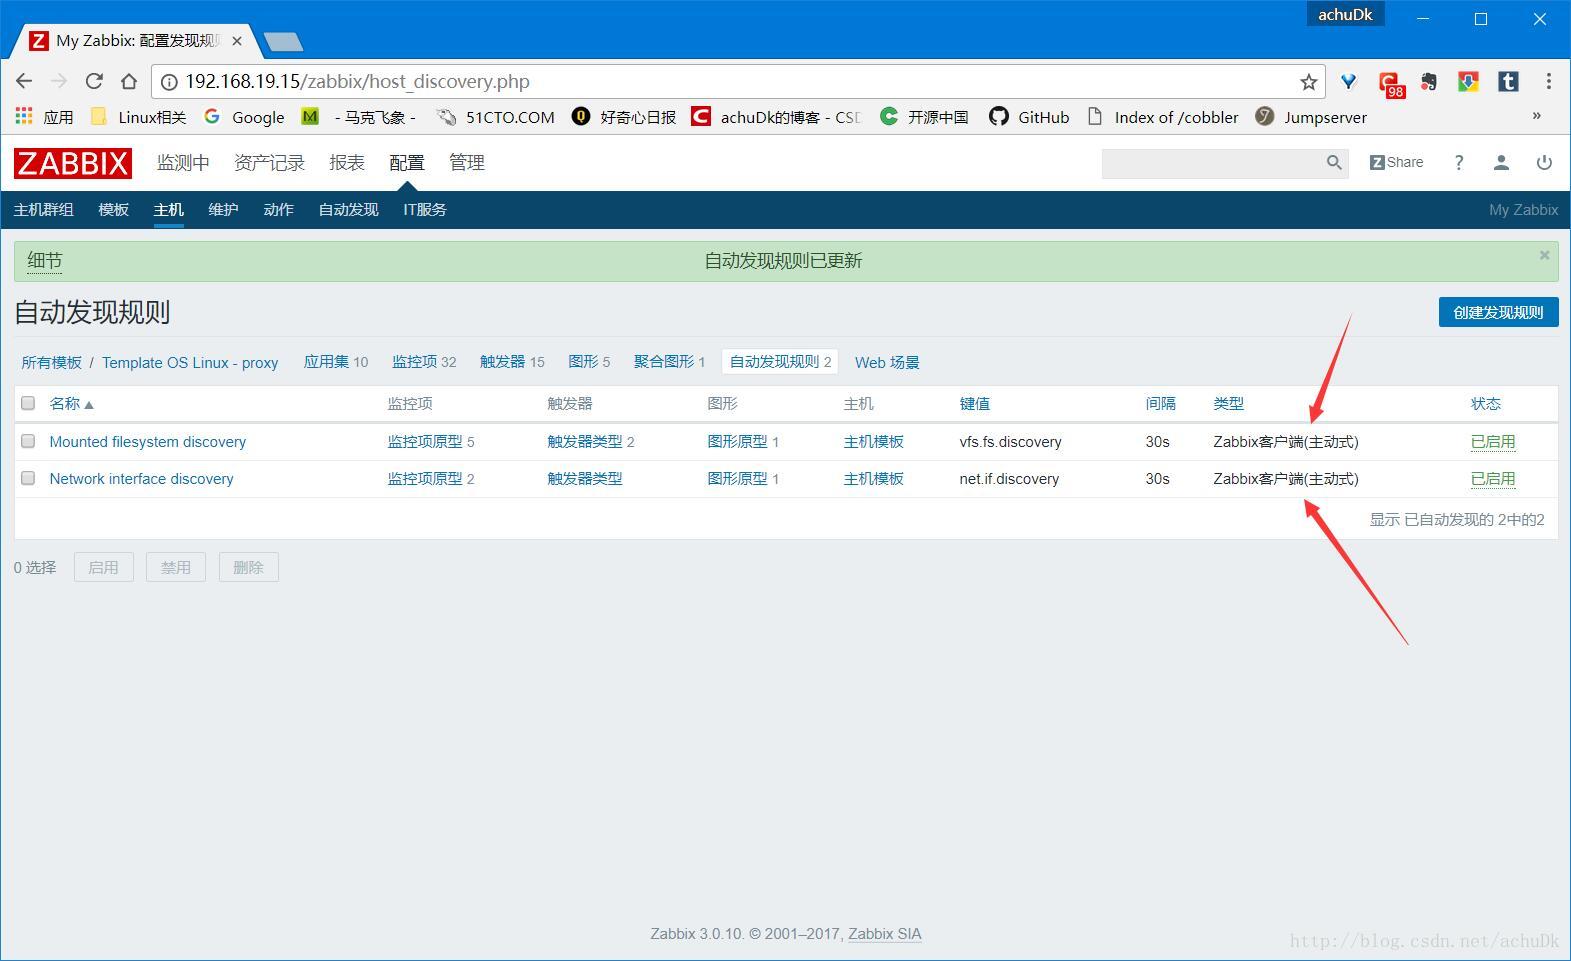Image resolution: width=1571 pixels, height=961 pixels.
Task: Click 所有模板 breadcrumb link
Action: (x=51, y=362)
